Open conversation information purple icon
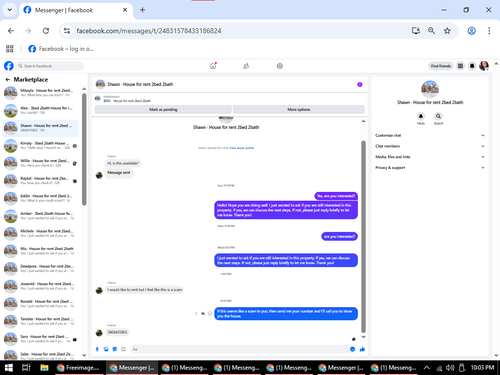The image size is (500, 375). click(x=360, y=84)
